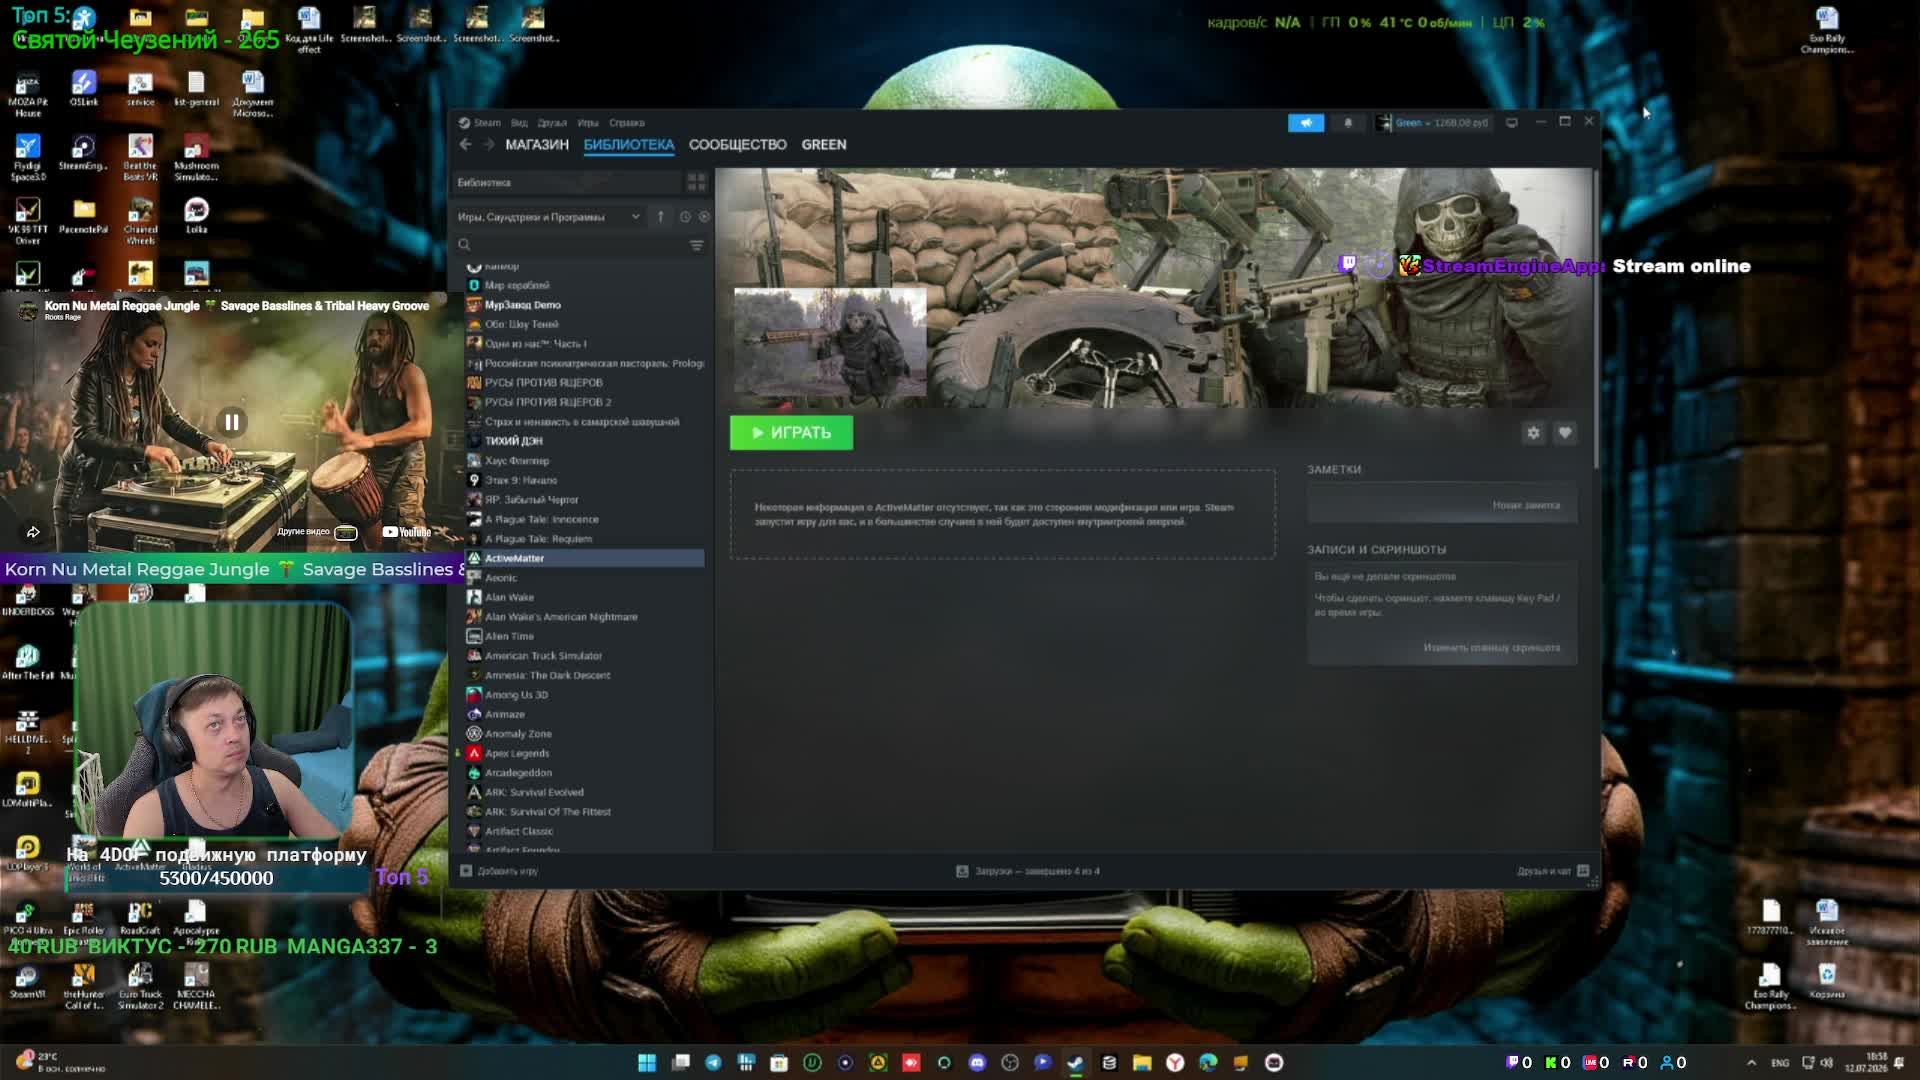The width and height of the screenshot is (1920, 1080).
Task: Open the Справка menu
Action: (627, 123)
